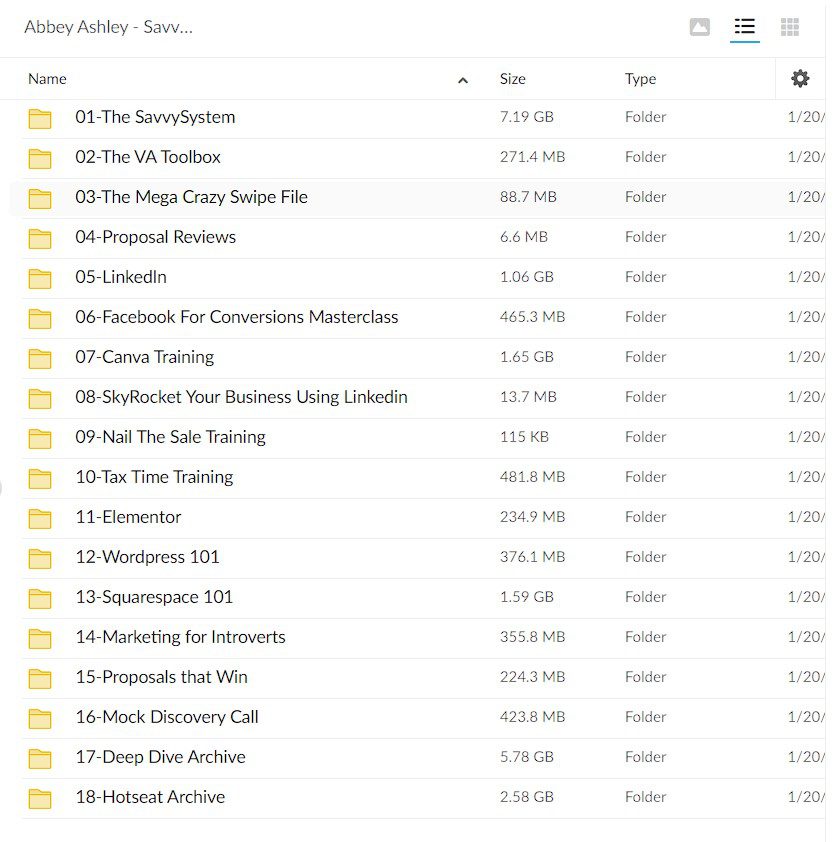
Task: Open 10-Tax Time Training folder name
Action: click(154, 477)
